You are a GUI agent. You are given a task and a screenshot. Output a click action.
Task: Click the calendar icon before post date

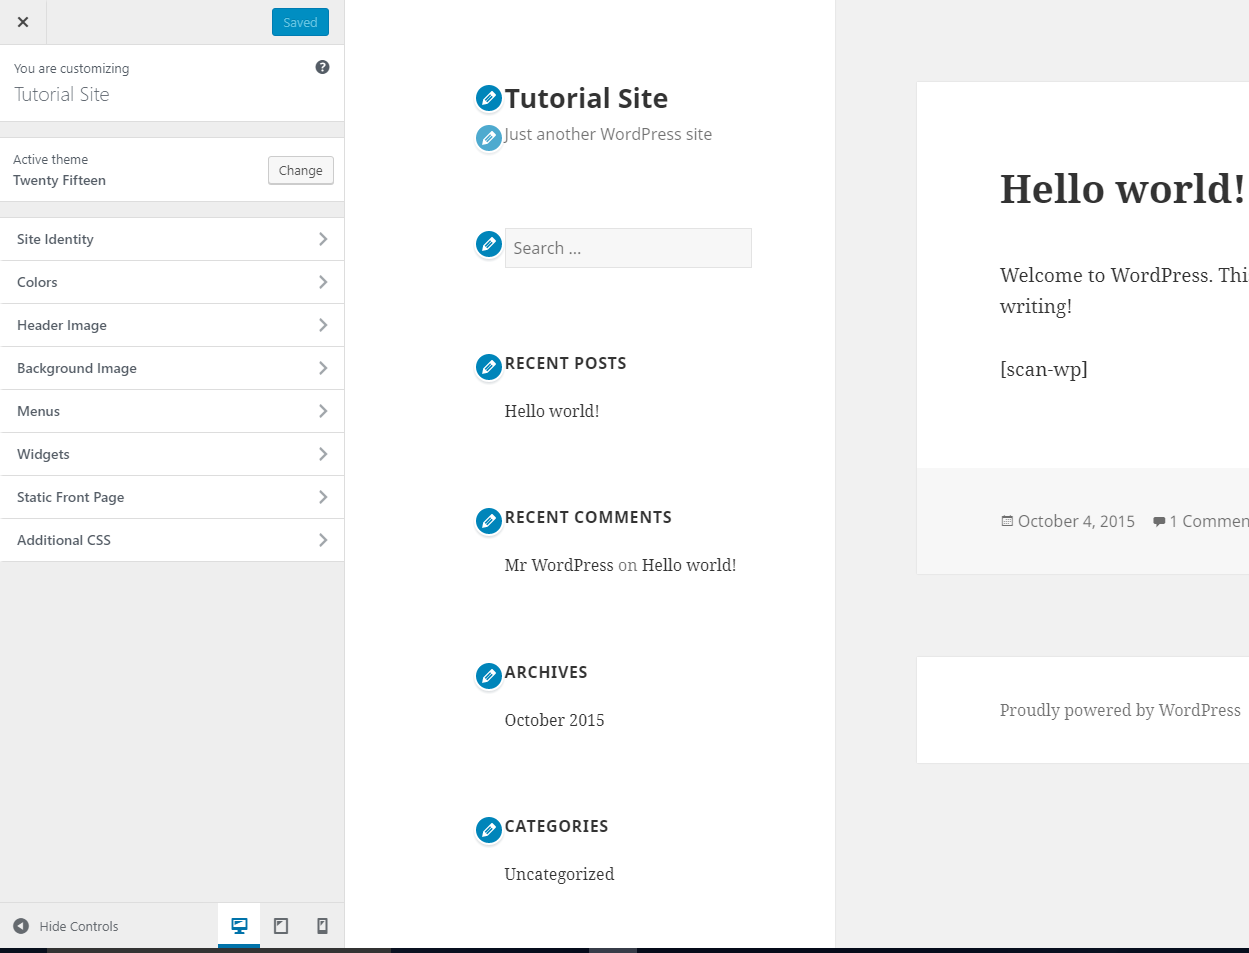(1007, 521)
